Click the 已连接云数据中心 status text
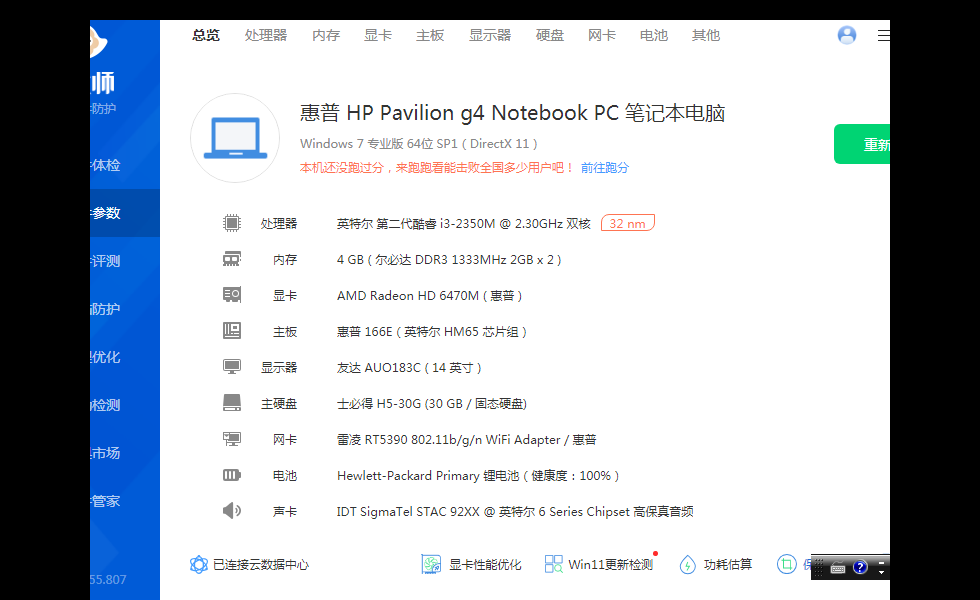The height and width of the screenshot is (600, 980). click(x=261, y=565)
